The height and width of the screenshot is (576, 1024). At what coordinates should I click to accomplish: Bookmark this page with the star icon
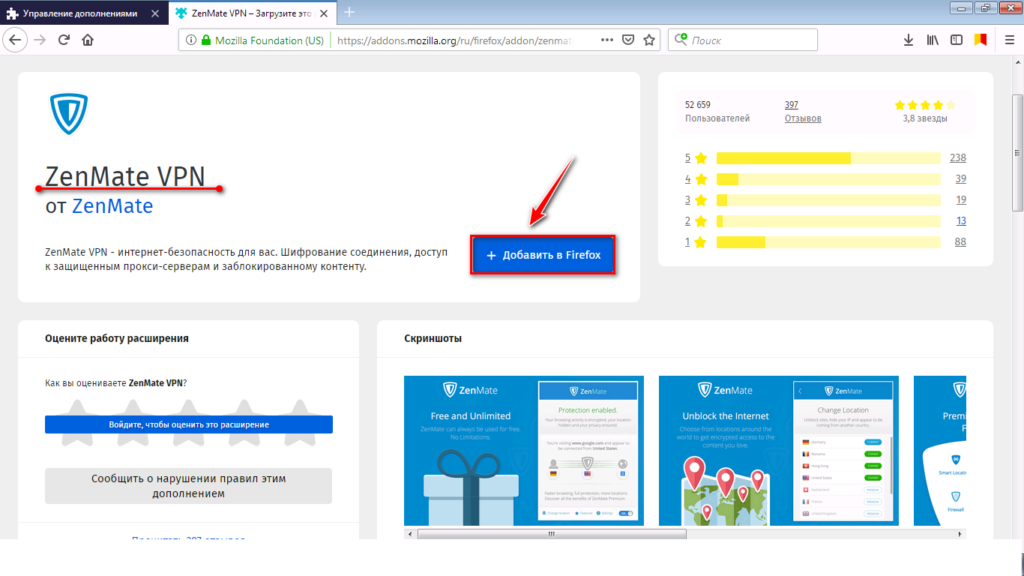(x=649, y=40)
